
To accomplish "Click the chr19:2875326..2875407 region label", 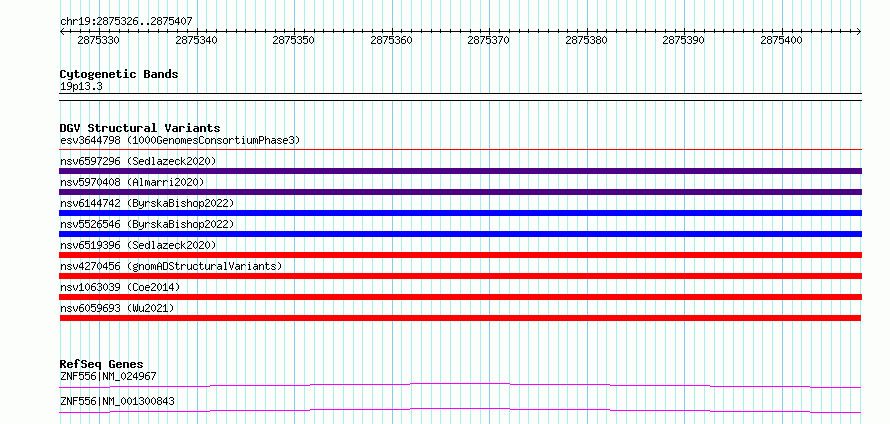I will pos(126,21).
